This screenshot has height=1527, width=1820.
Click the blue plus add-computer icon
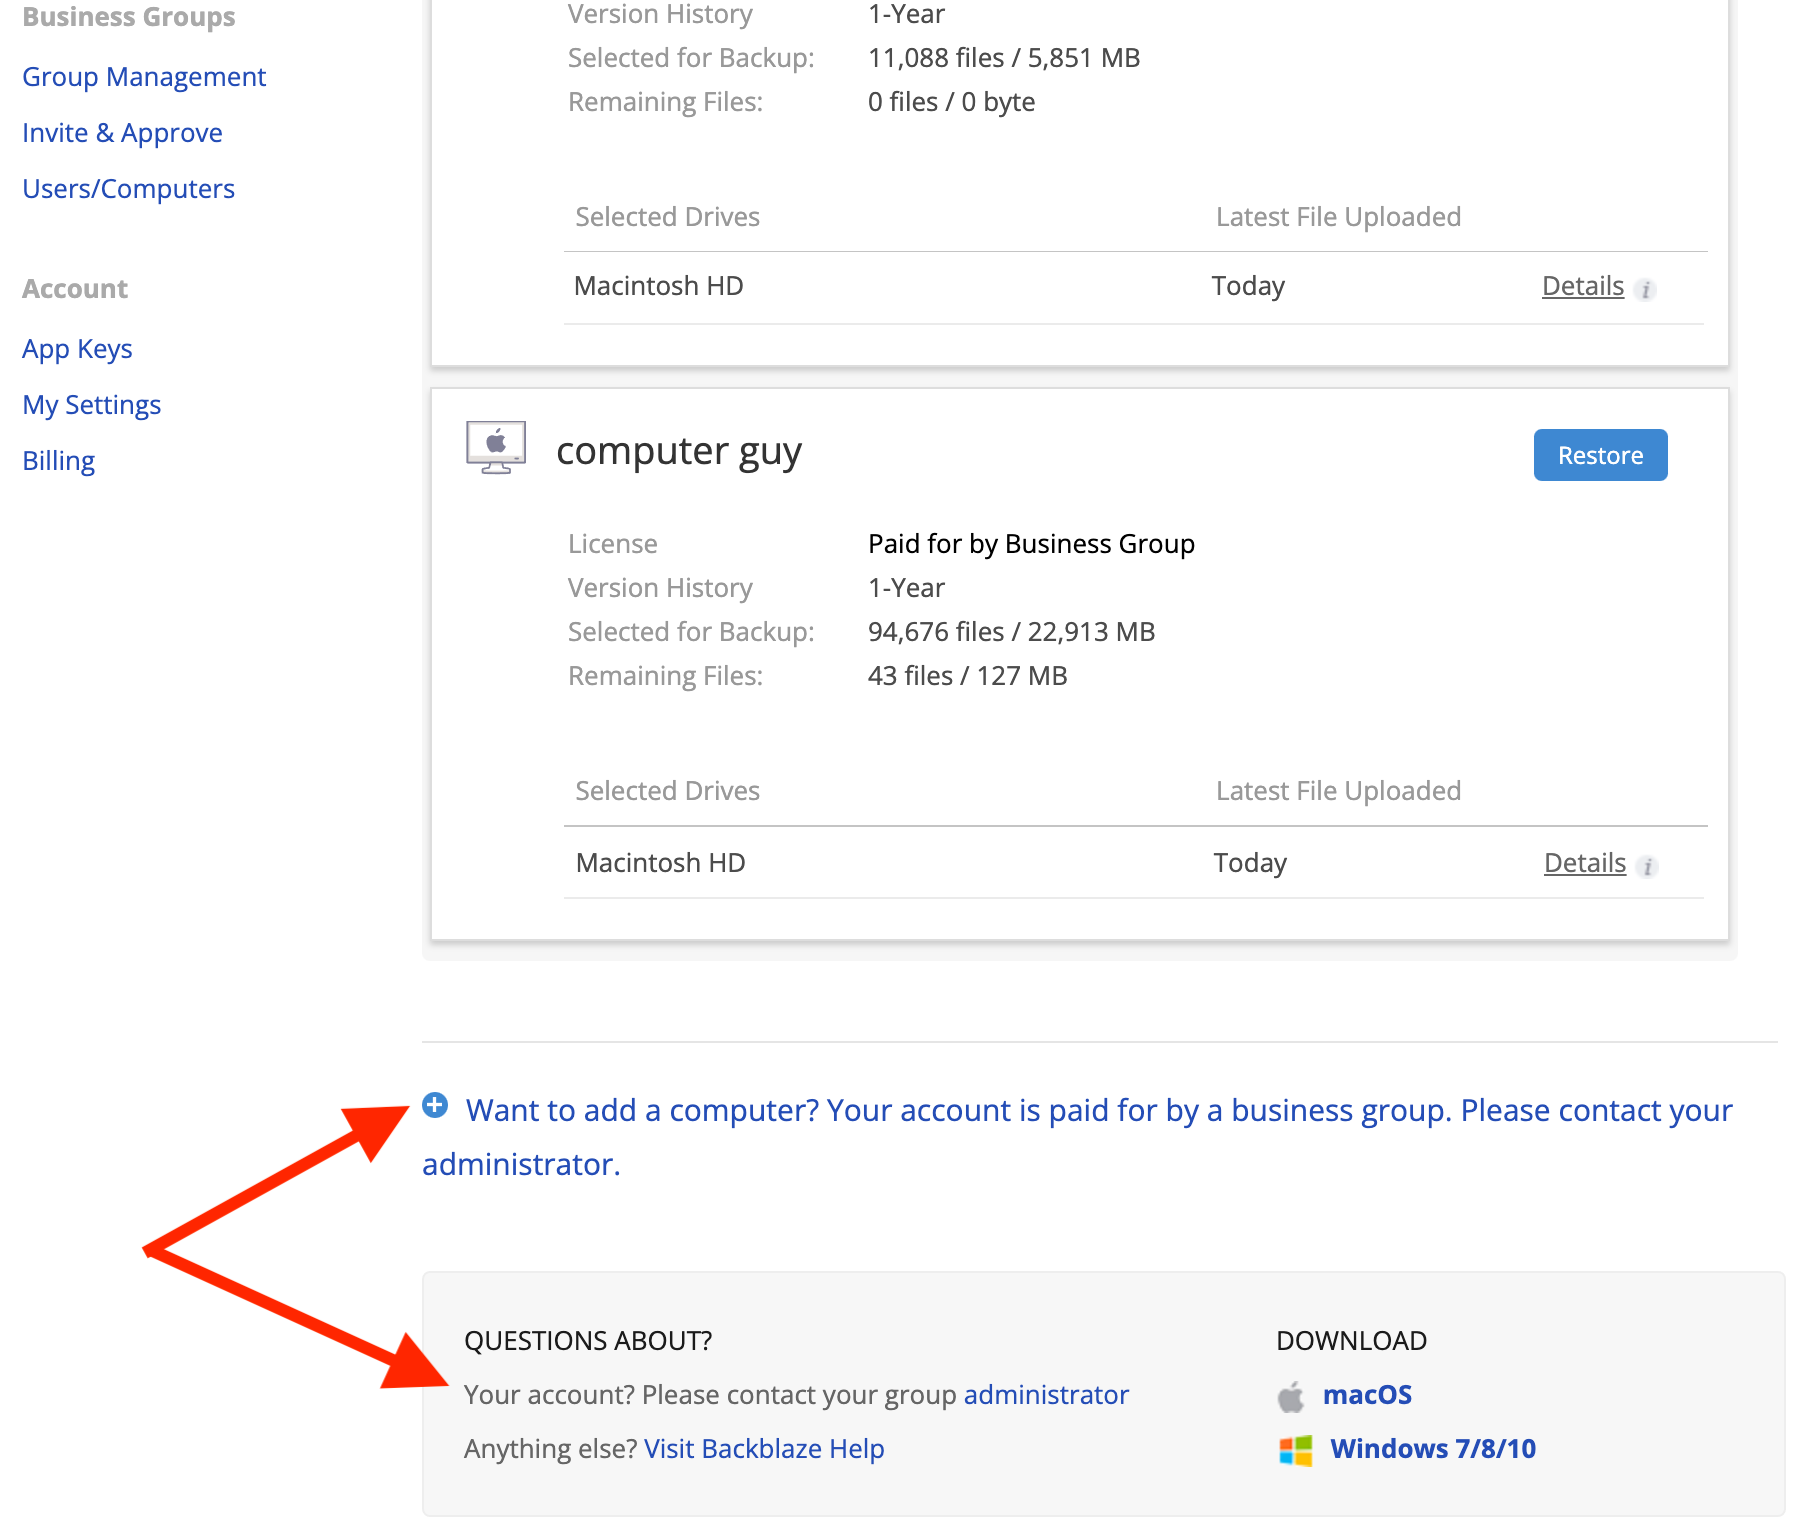[435, 1105]
